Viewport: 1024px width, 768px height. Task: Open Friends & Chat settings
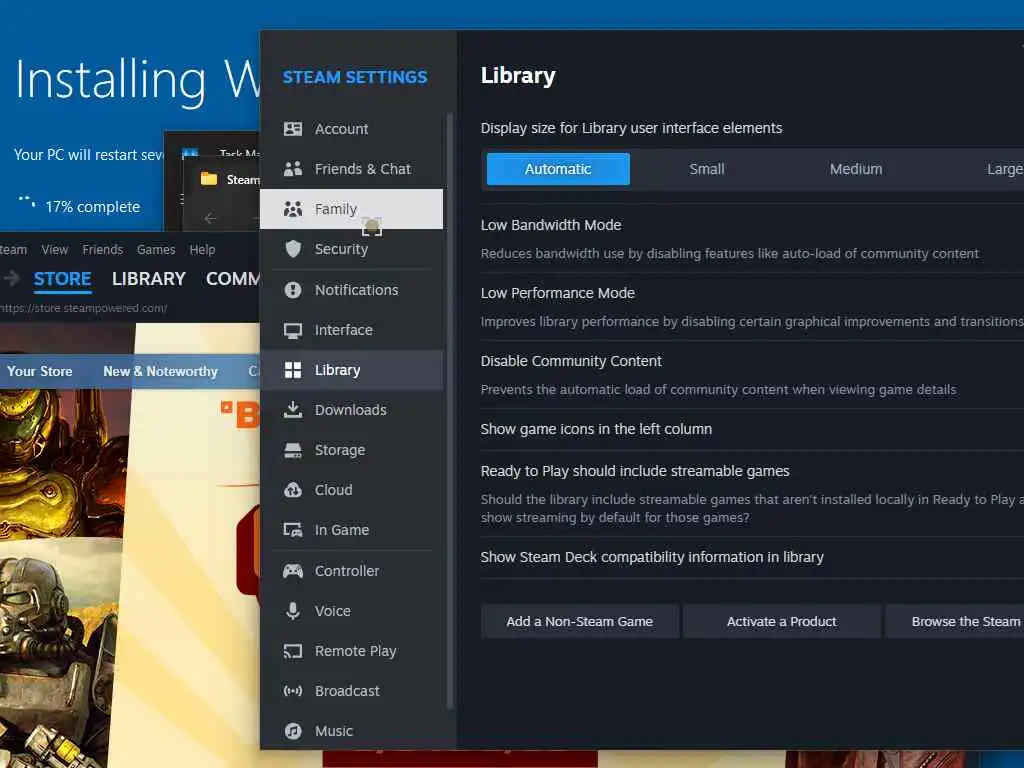tap(351, 169)
